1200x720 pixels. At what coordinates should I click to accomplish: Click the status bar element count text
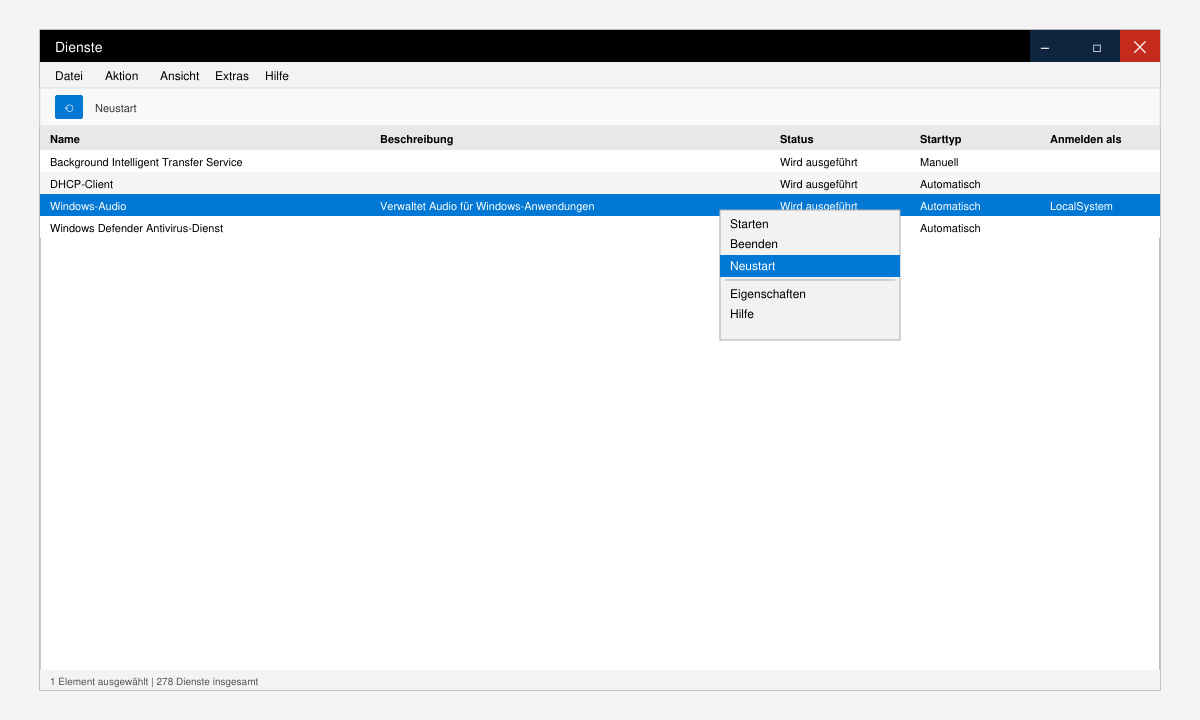pyautogui.click(x=154, y=681)
